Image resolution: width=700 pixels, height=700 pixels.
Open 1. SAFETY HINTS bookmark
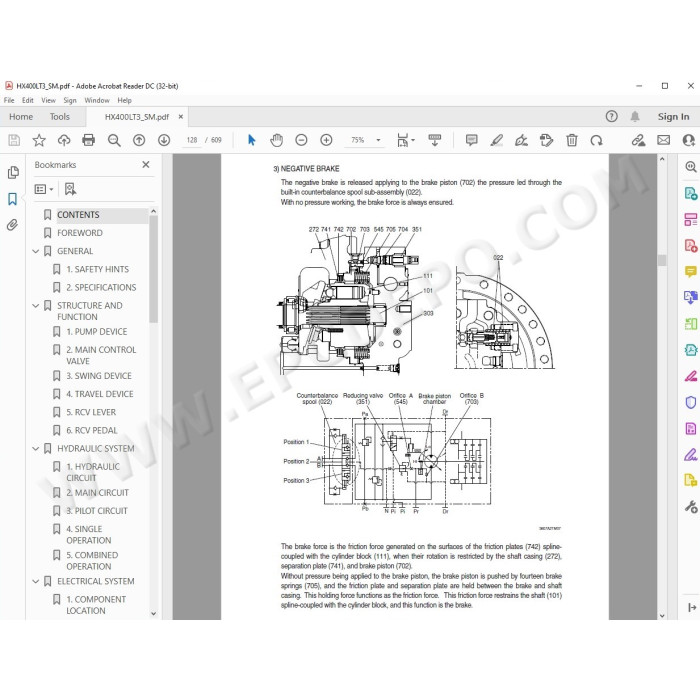click(97, 269)
